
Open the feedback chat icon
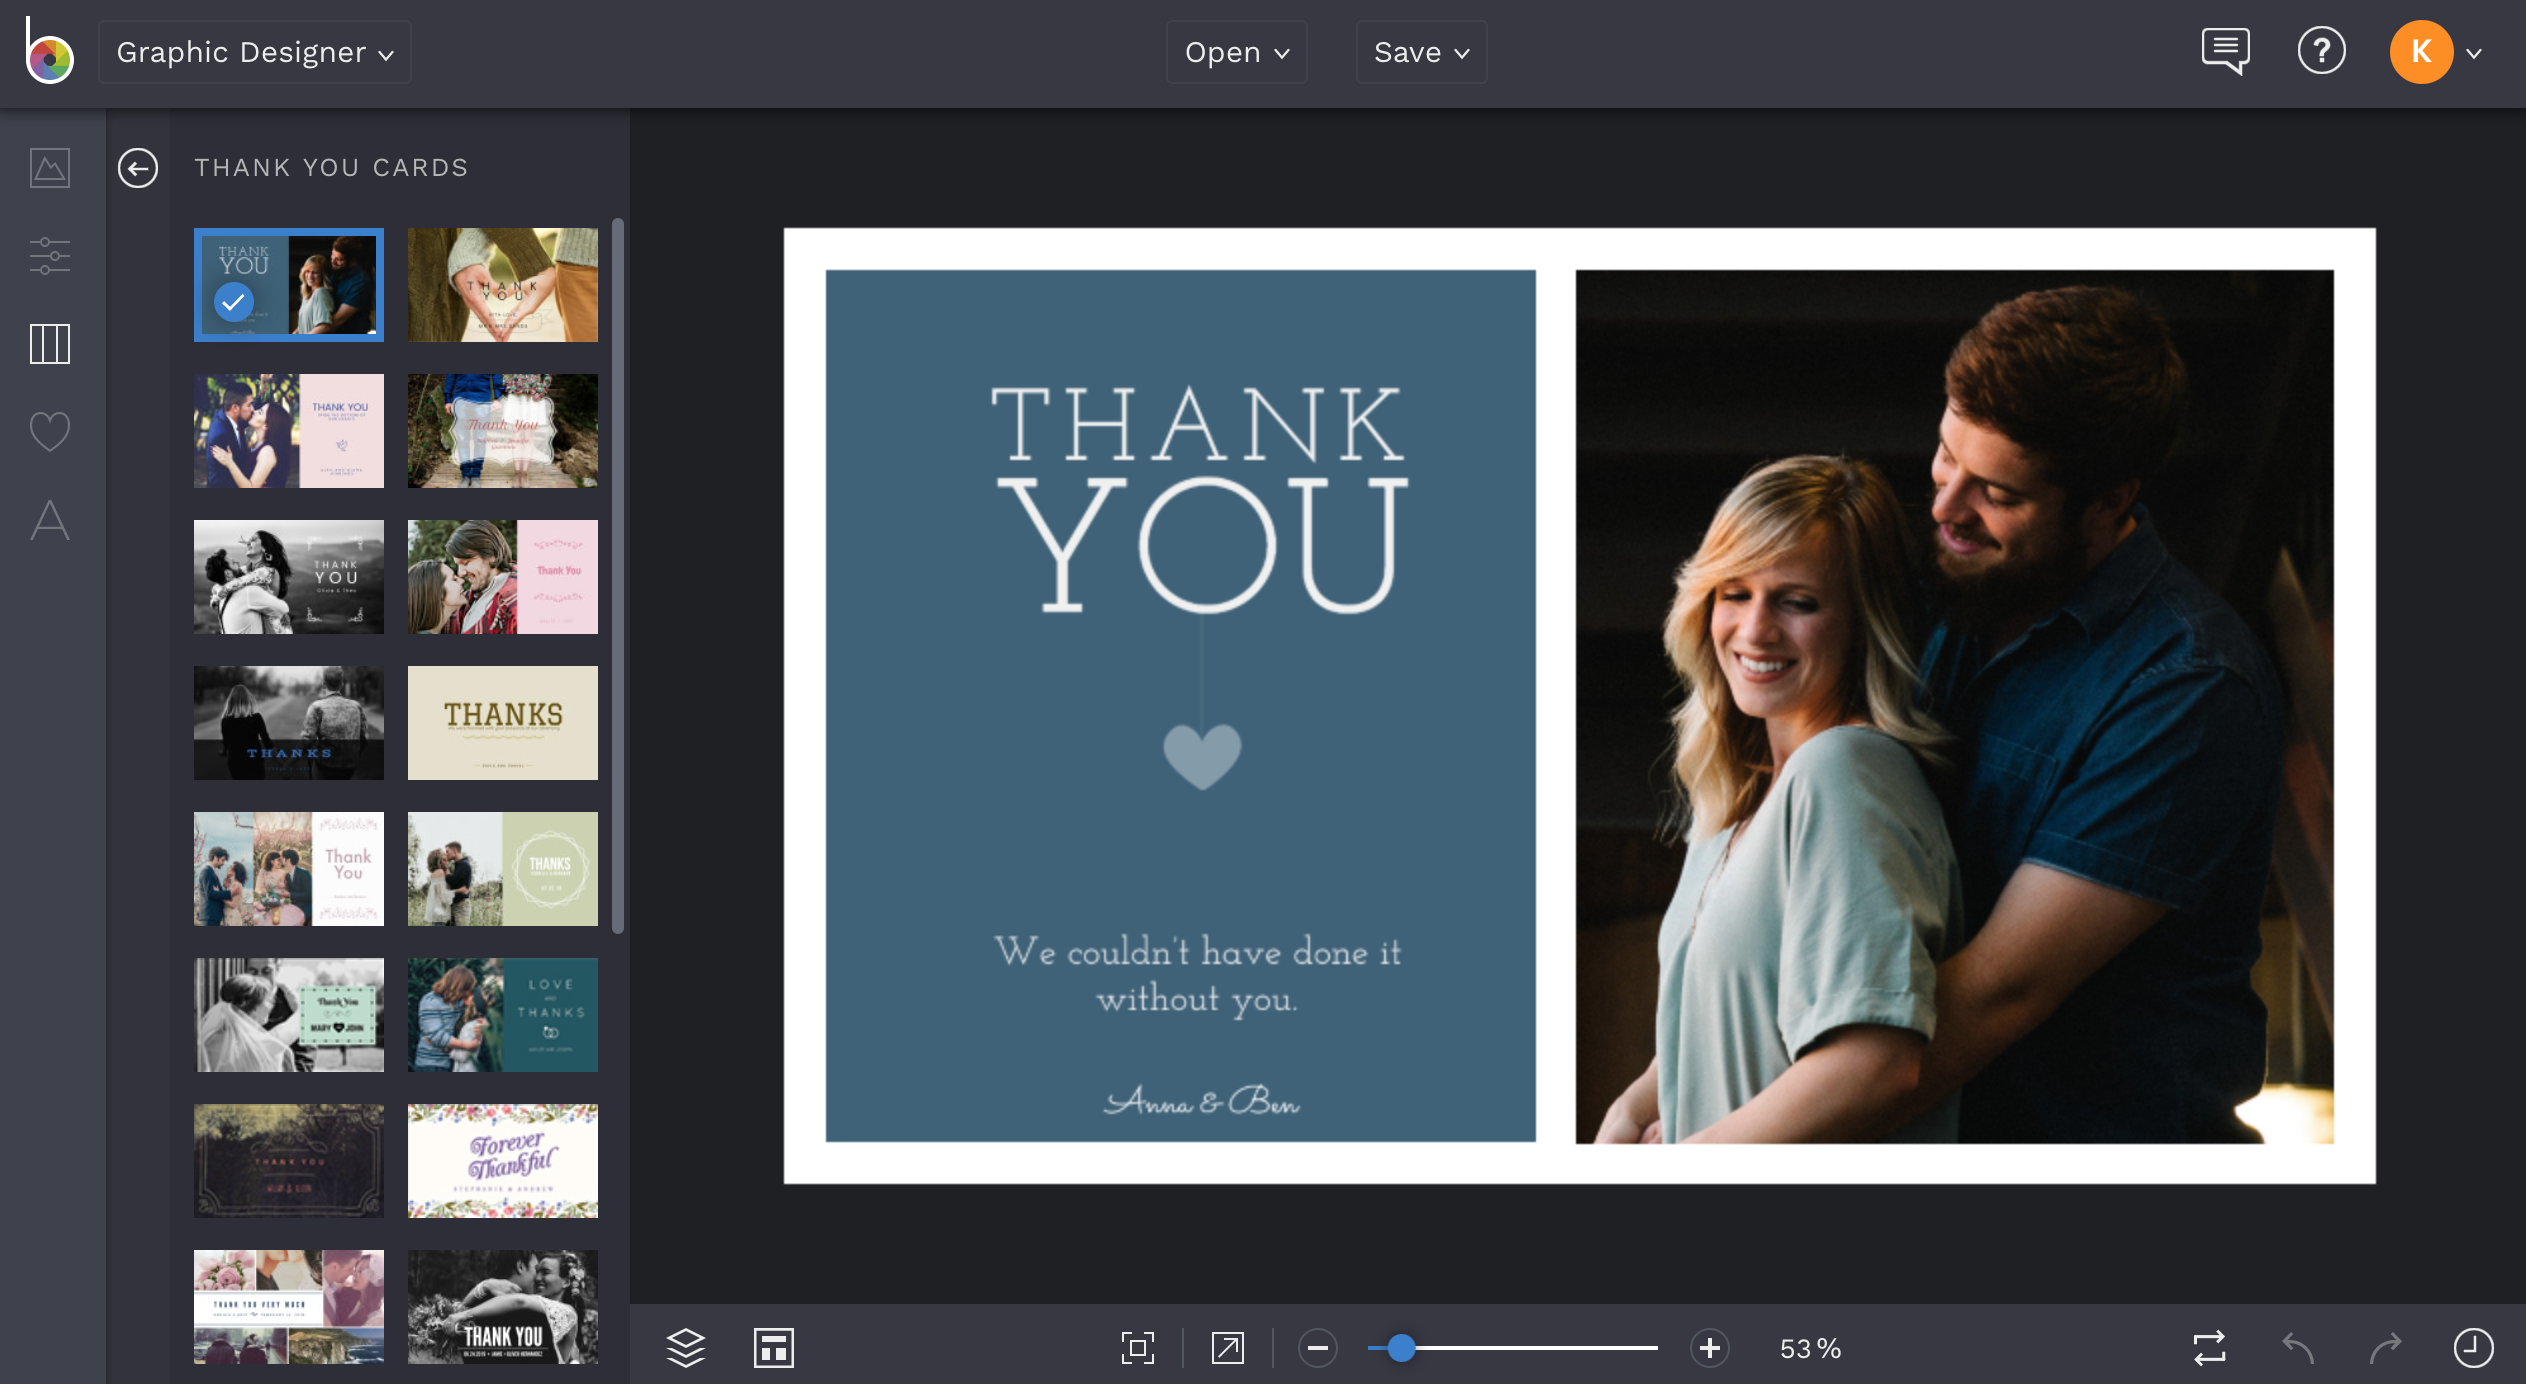pos(2226,51)
